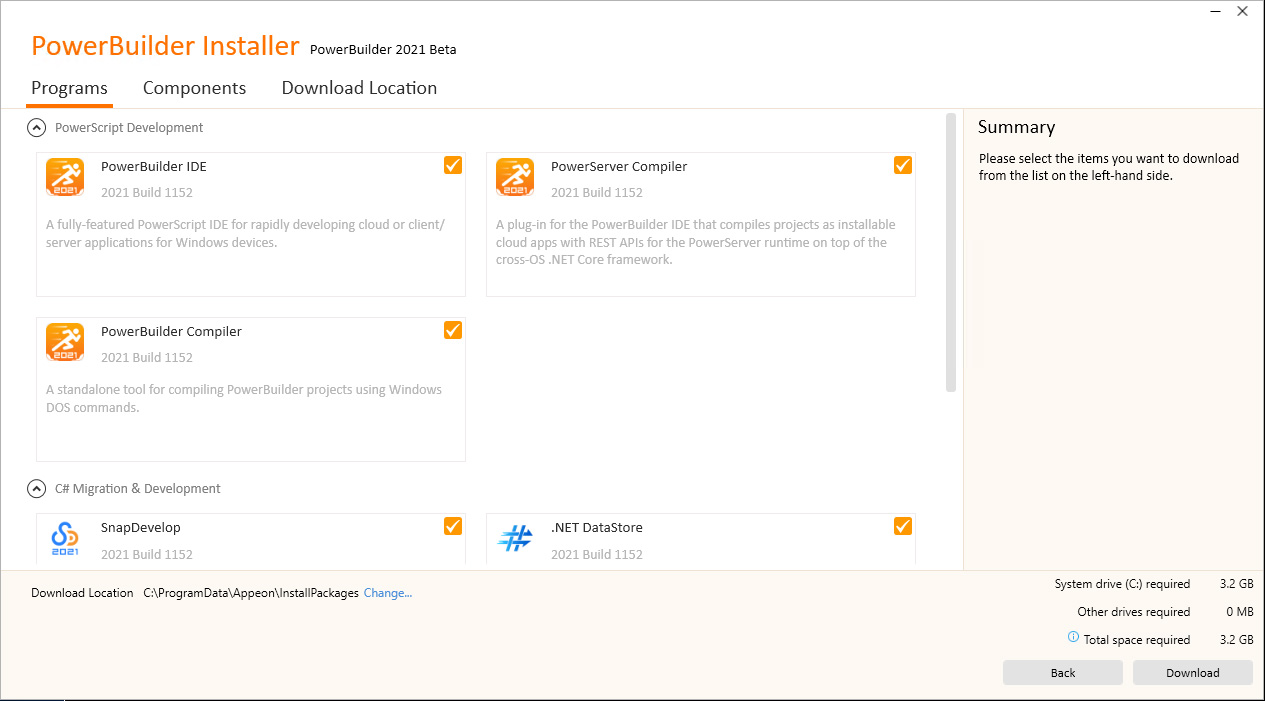Screen dimensions: 1265x701
Task: Switch to the Components tab
Action: [x=194, y=88]
